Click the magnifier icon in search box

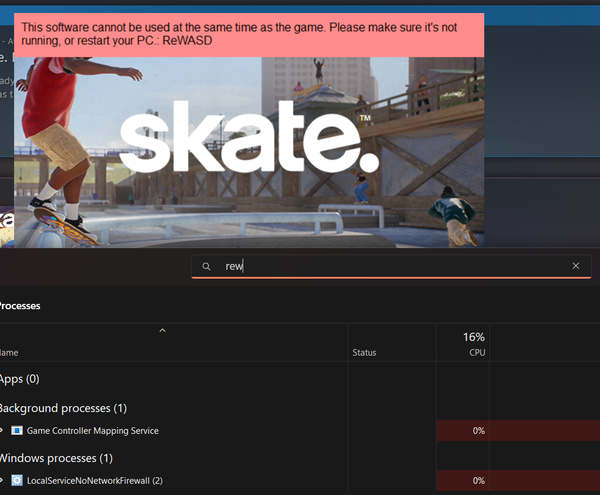pos(206,266)
